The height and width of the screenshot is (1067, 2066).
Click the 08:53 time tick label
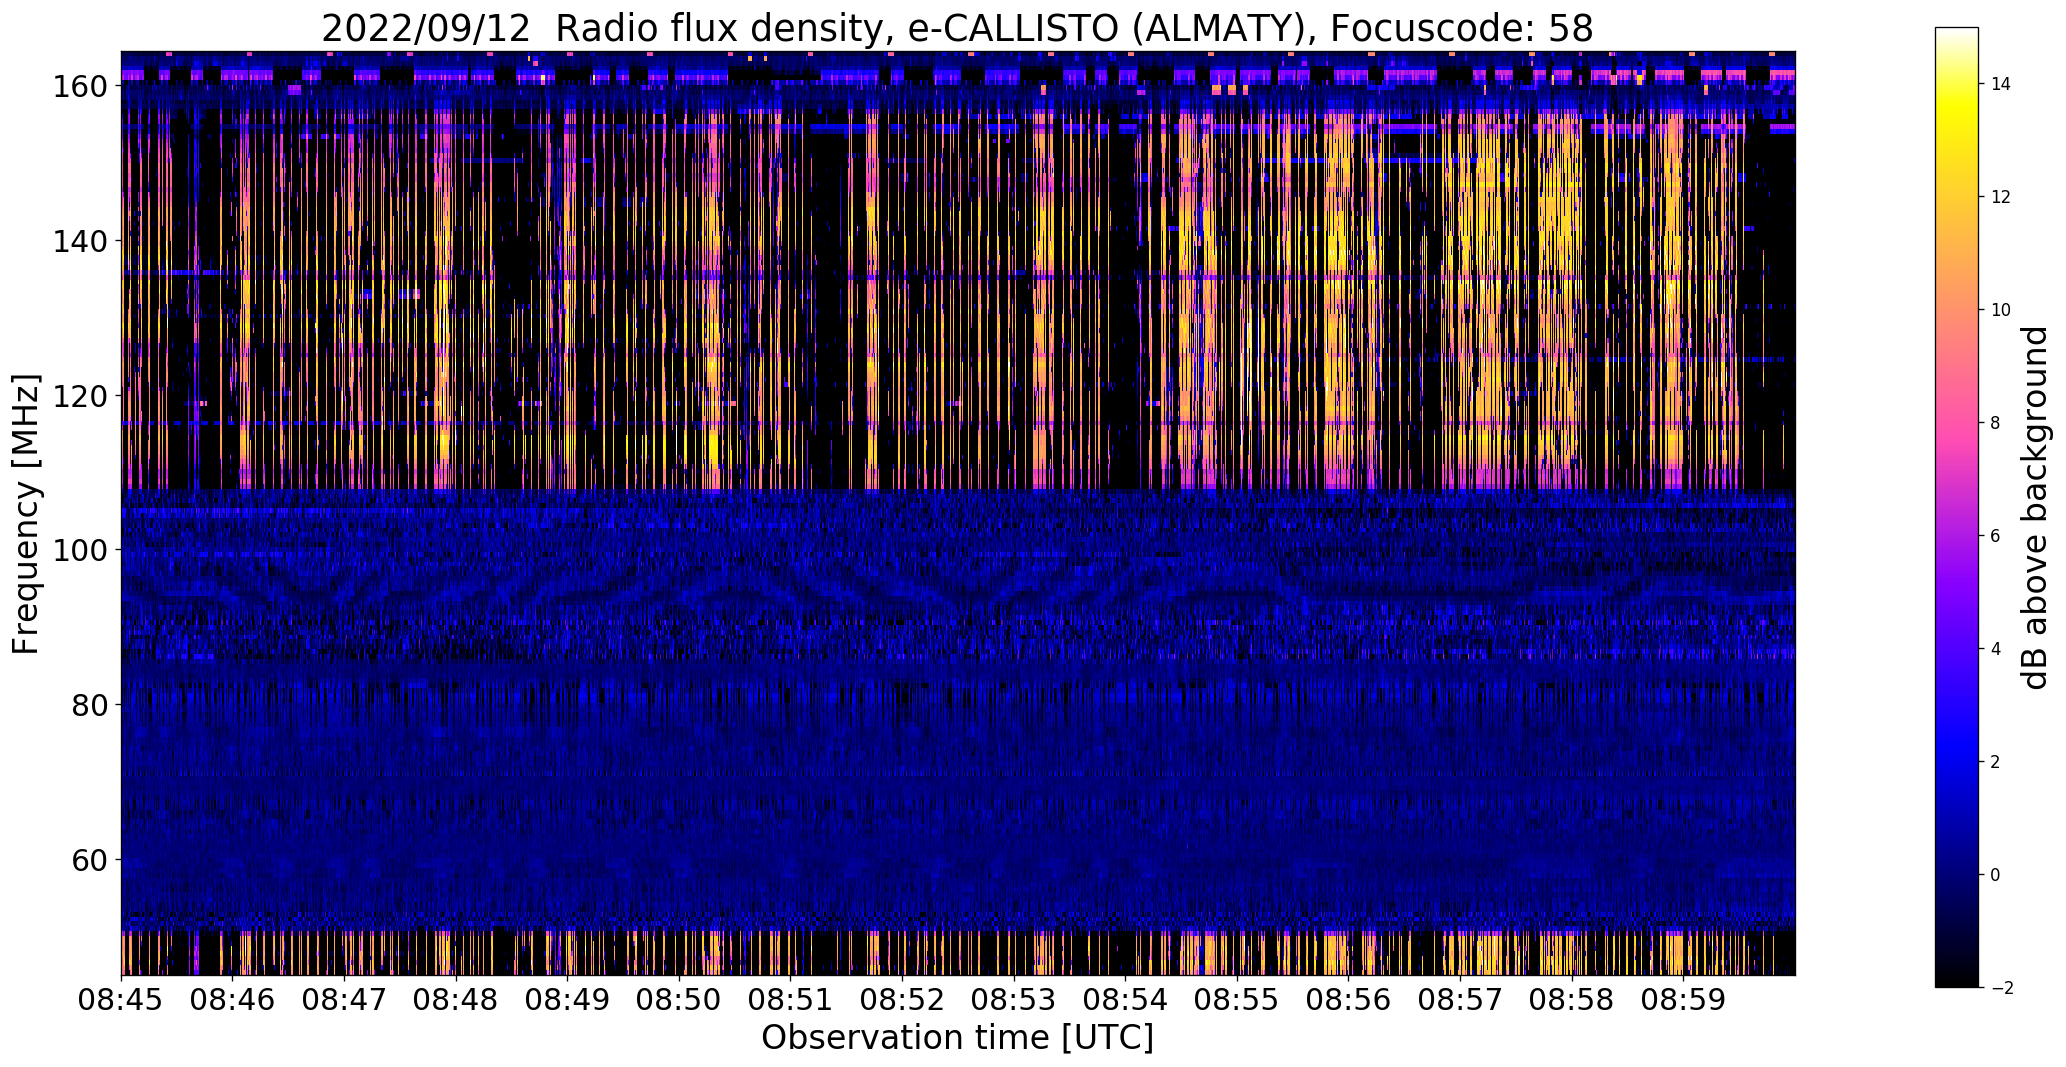coord(1014,999)
